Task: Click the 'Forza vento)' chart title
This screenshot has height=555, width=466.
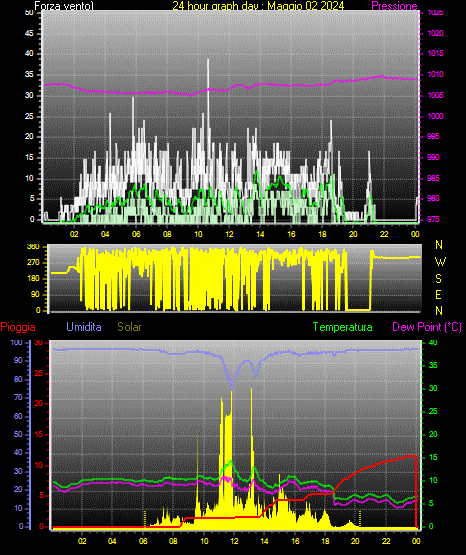Action: pyautogui.click(x=64, y=6)
